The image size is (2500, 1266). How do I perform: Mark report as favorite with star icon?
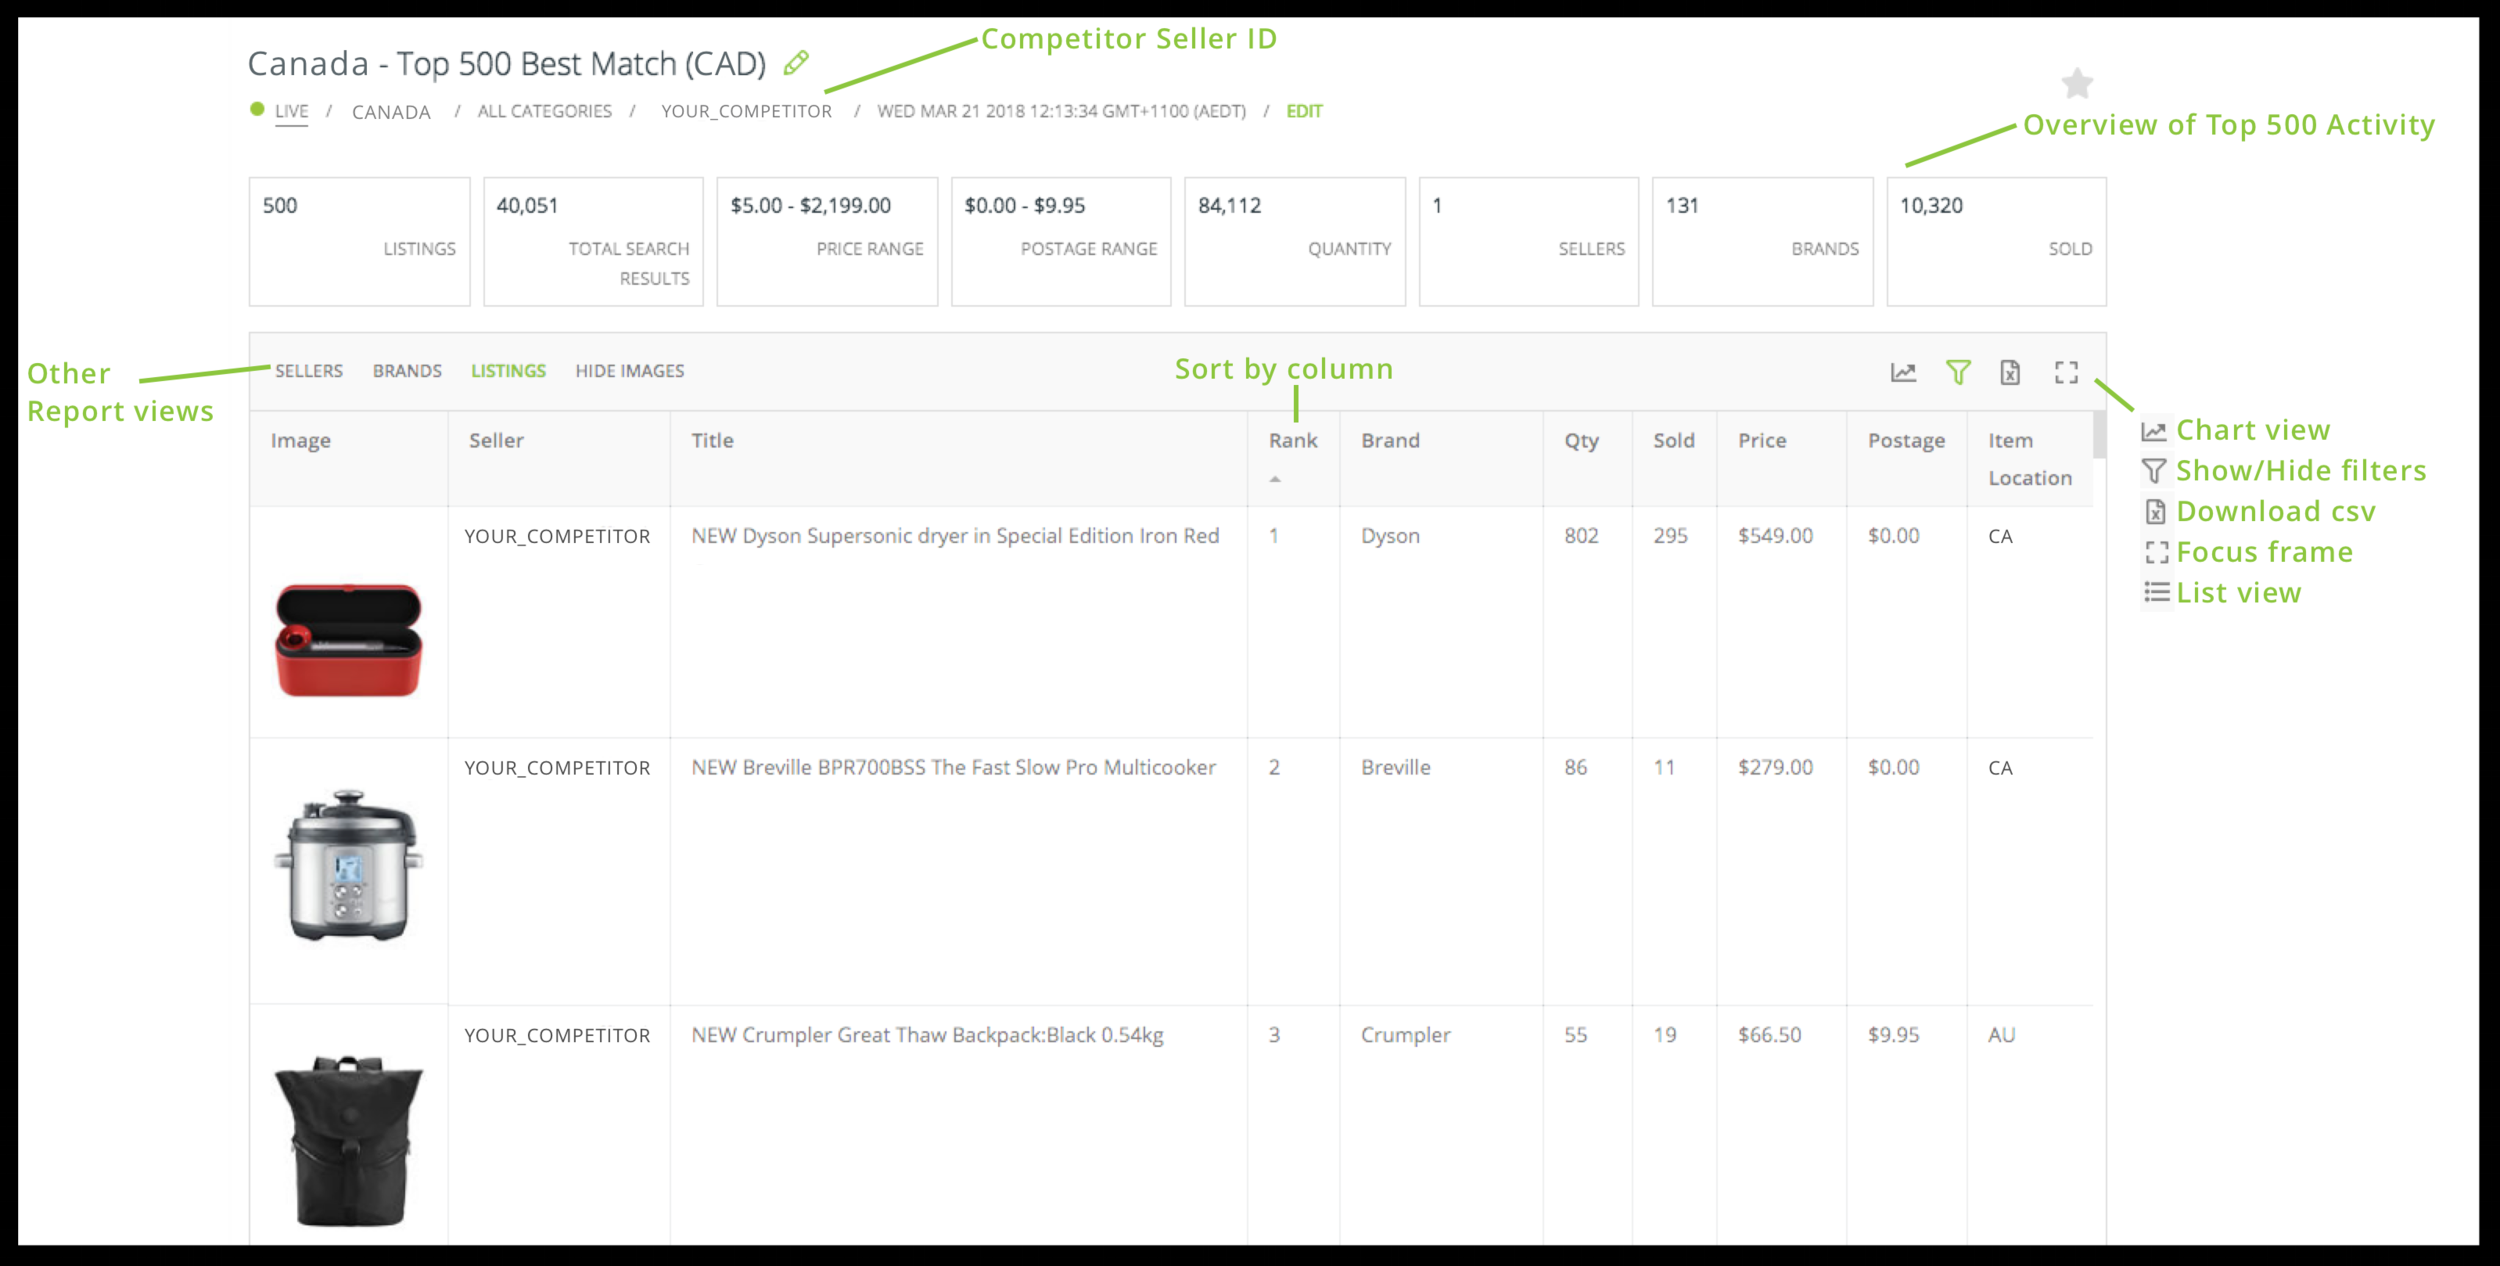[x=2077, y=83]
